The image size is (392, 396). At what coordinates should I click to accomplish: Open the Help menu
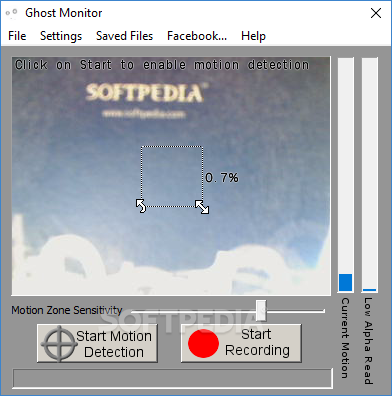tap(253, 36)
